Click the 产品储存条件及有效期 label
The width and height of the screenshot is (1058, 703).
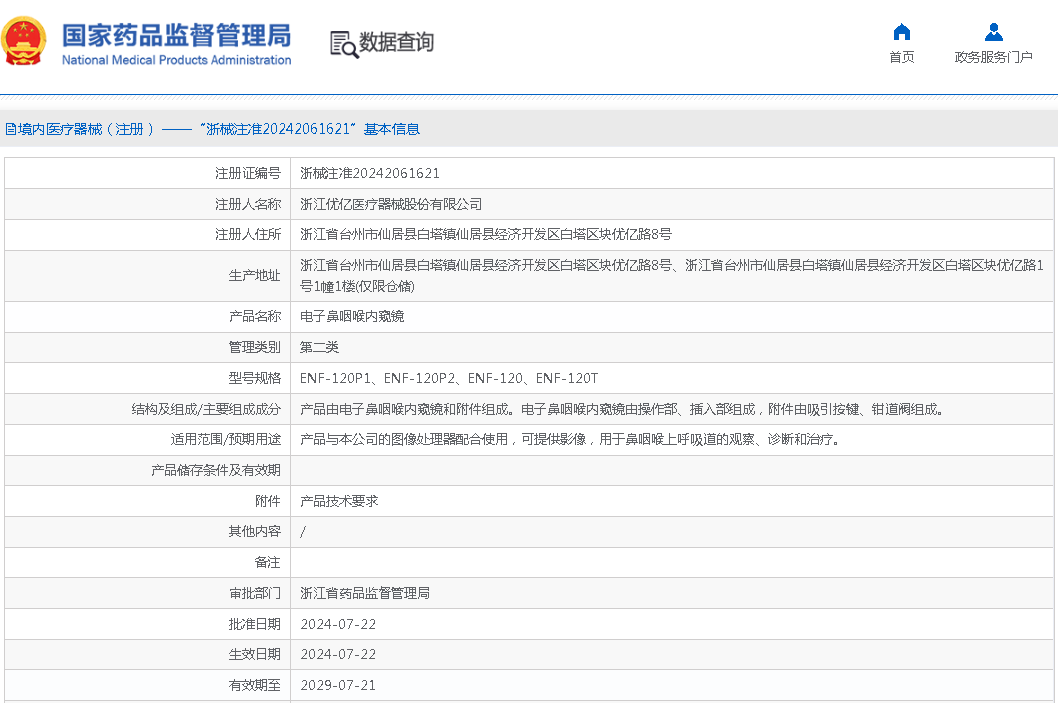(216, 470)
